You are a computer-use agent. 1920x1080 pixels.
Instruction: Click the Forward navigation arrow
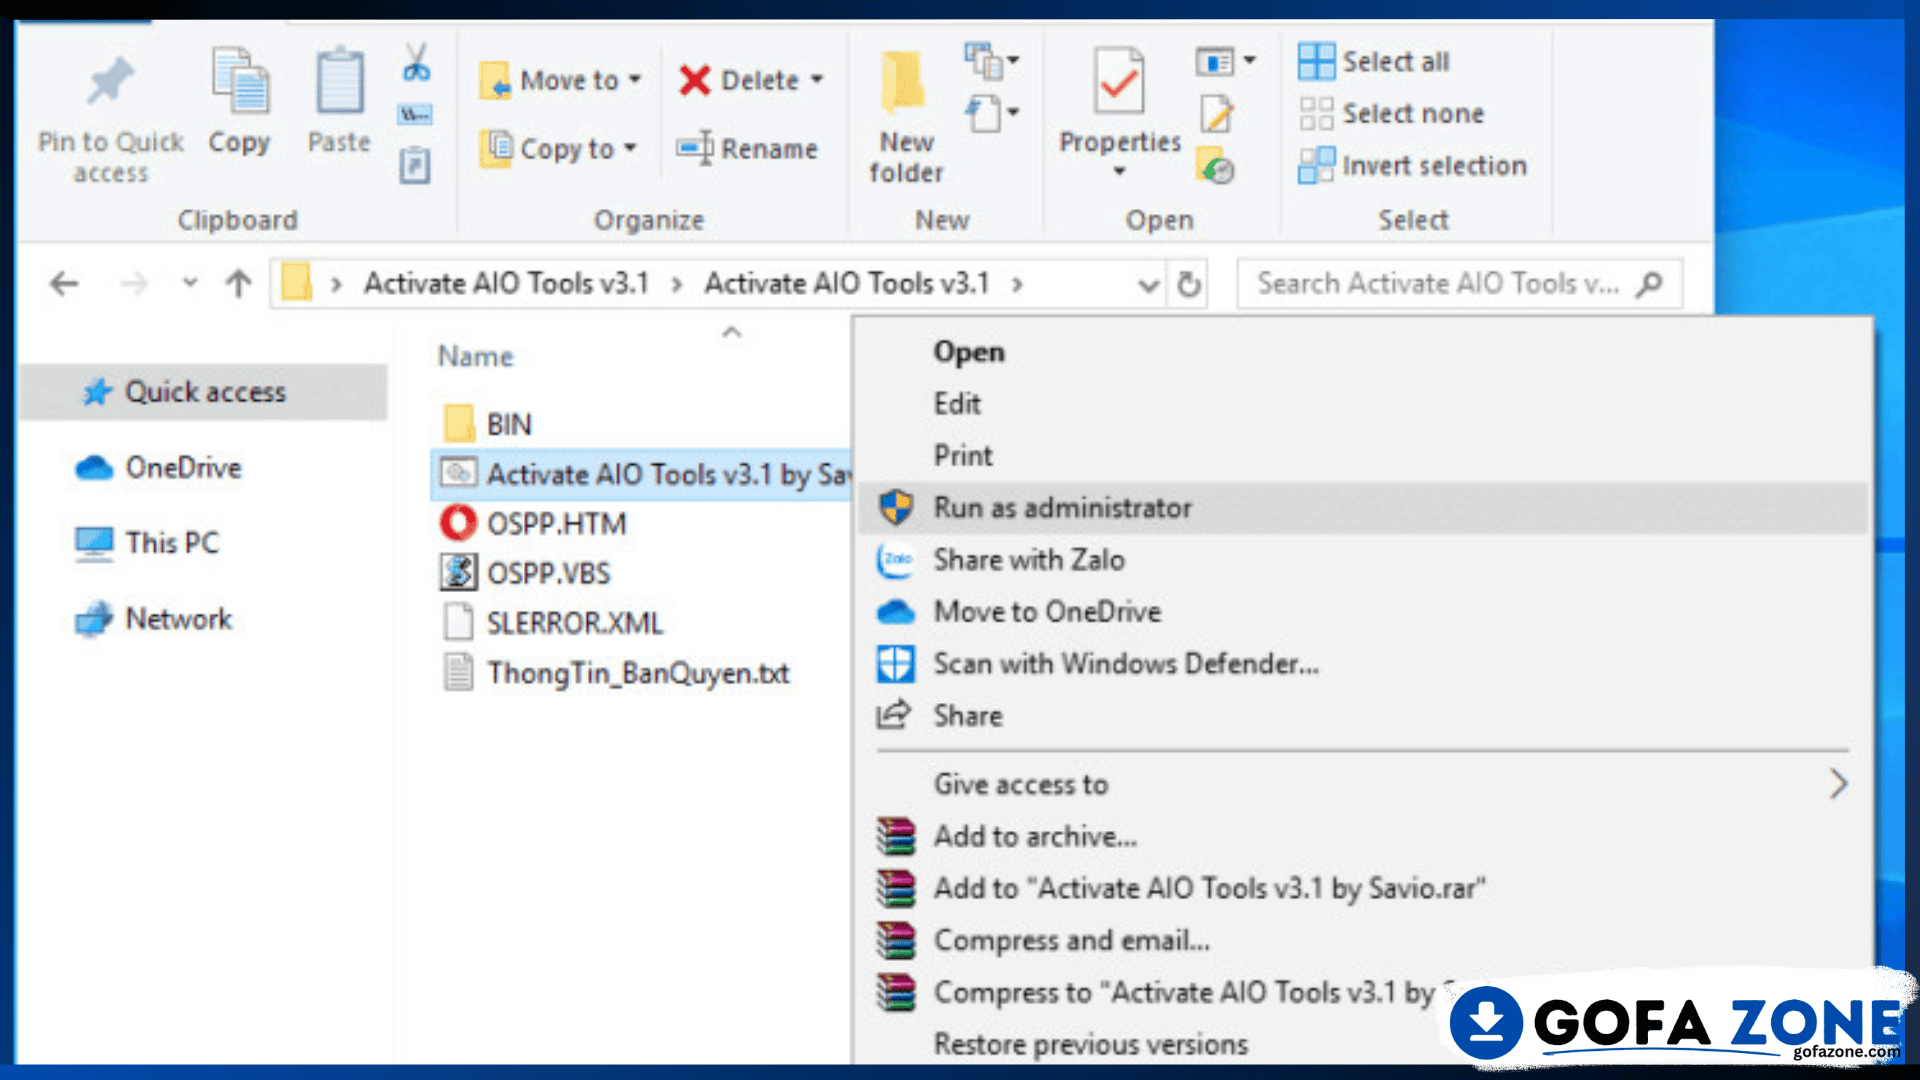click(x=134, y=285)
